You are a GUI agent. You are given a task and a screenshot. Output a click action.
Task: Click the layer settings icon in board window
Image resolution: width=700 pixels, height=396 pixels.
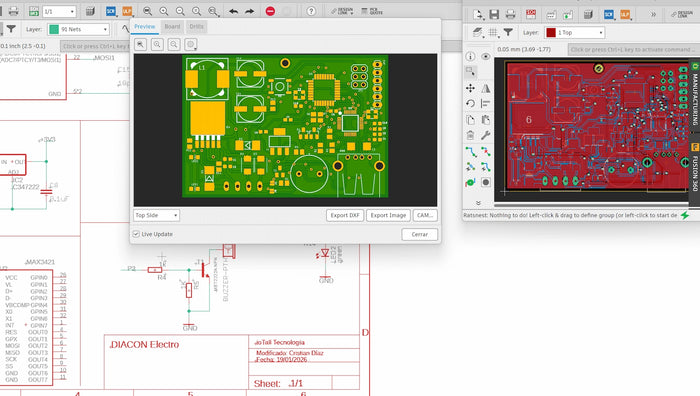[x=477, y=32]
